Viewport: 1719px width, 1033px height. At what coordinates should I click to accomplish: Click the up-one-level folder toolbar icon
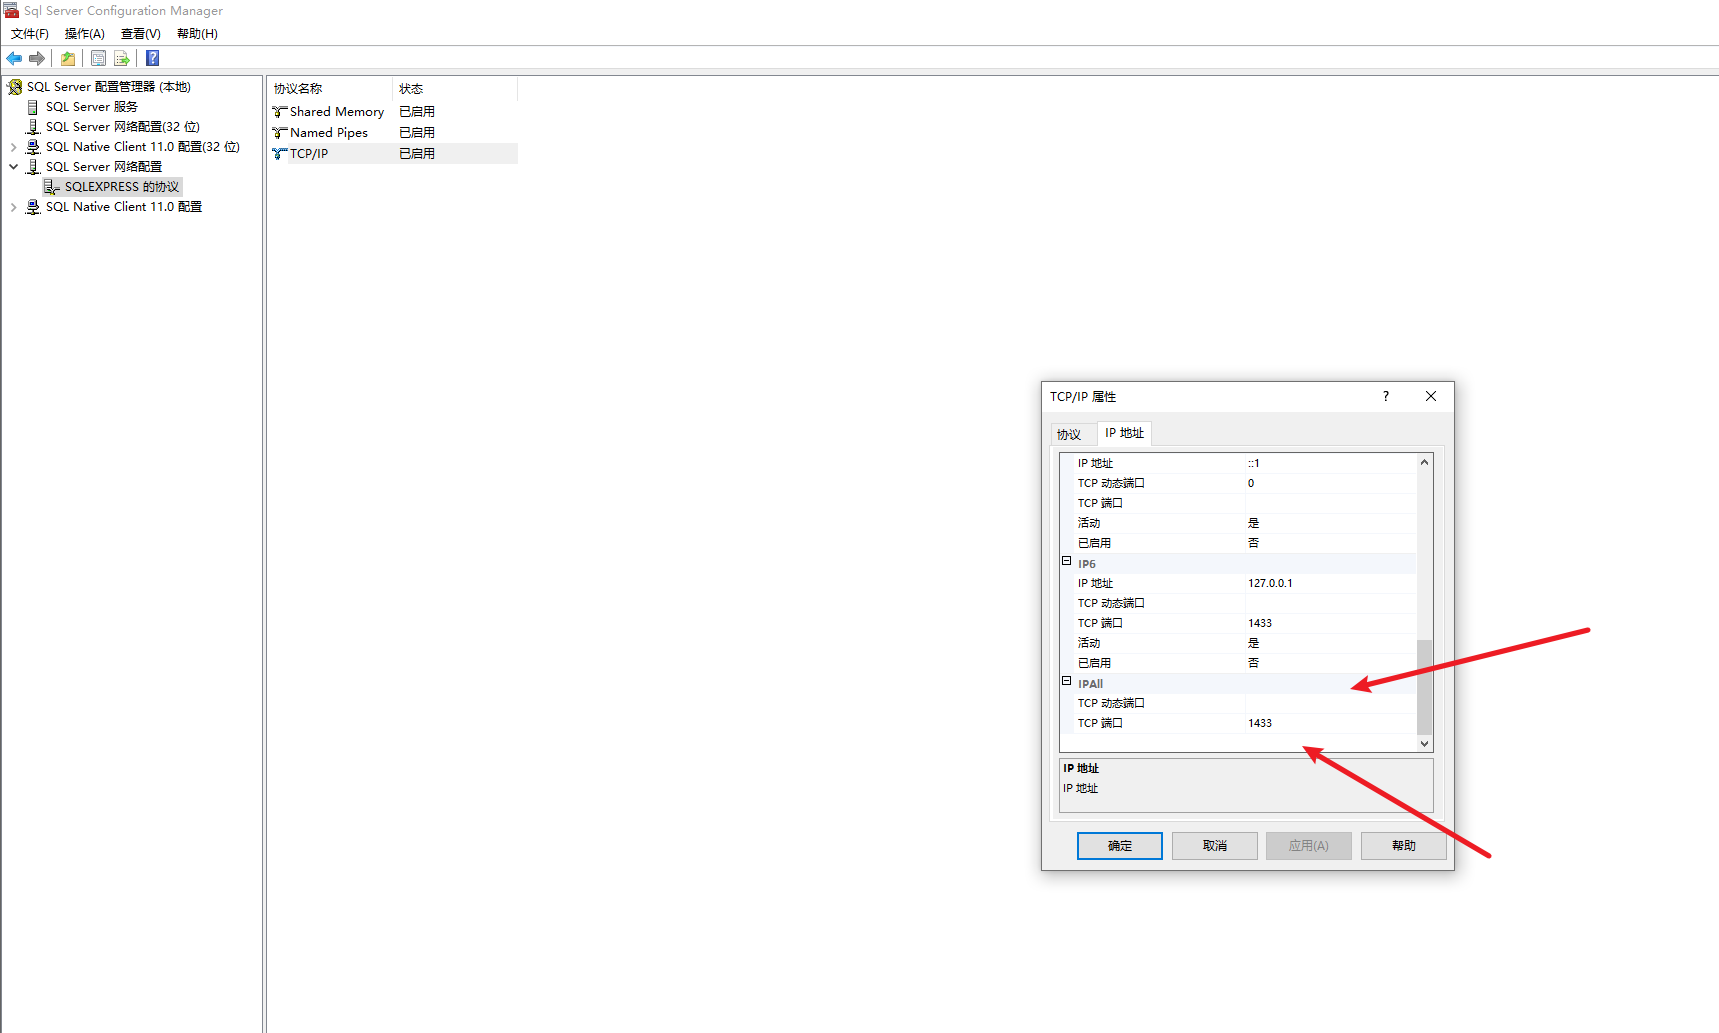(68, 58)
